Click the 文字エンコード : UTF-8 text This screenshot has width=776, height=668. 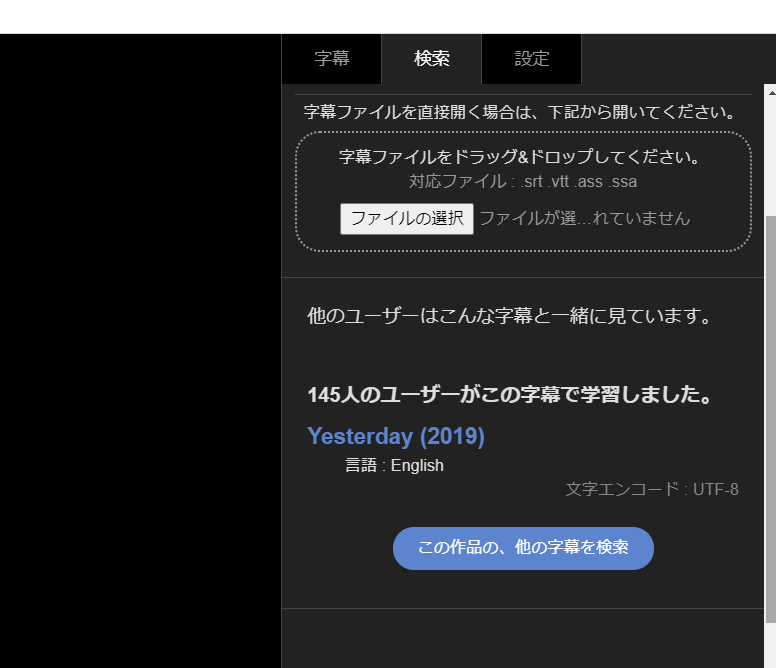click(x=652, y=489)
